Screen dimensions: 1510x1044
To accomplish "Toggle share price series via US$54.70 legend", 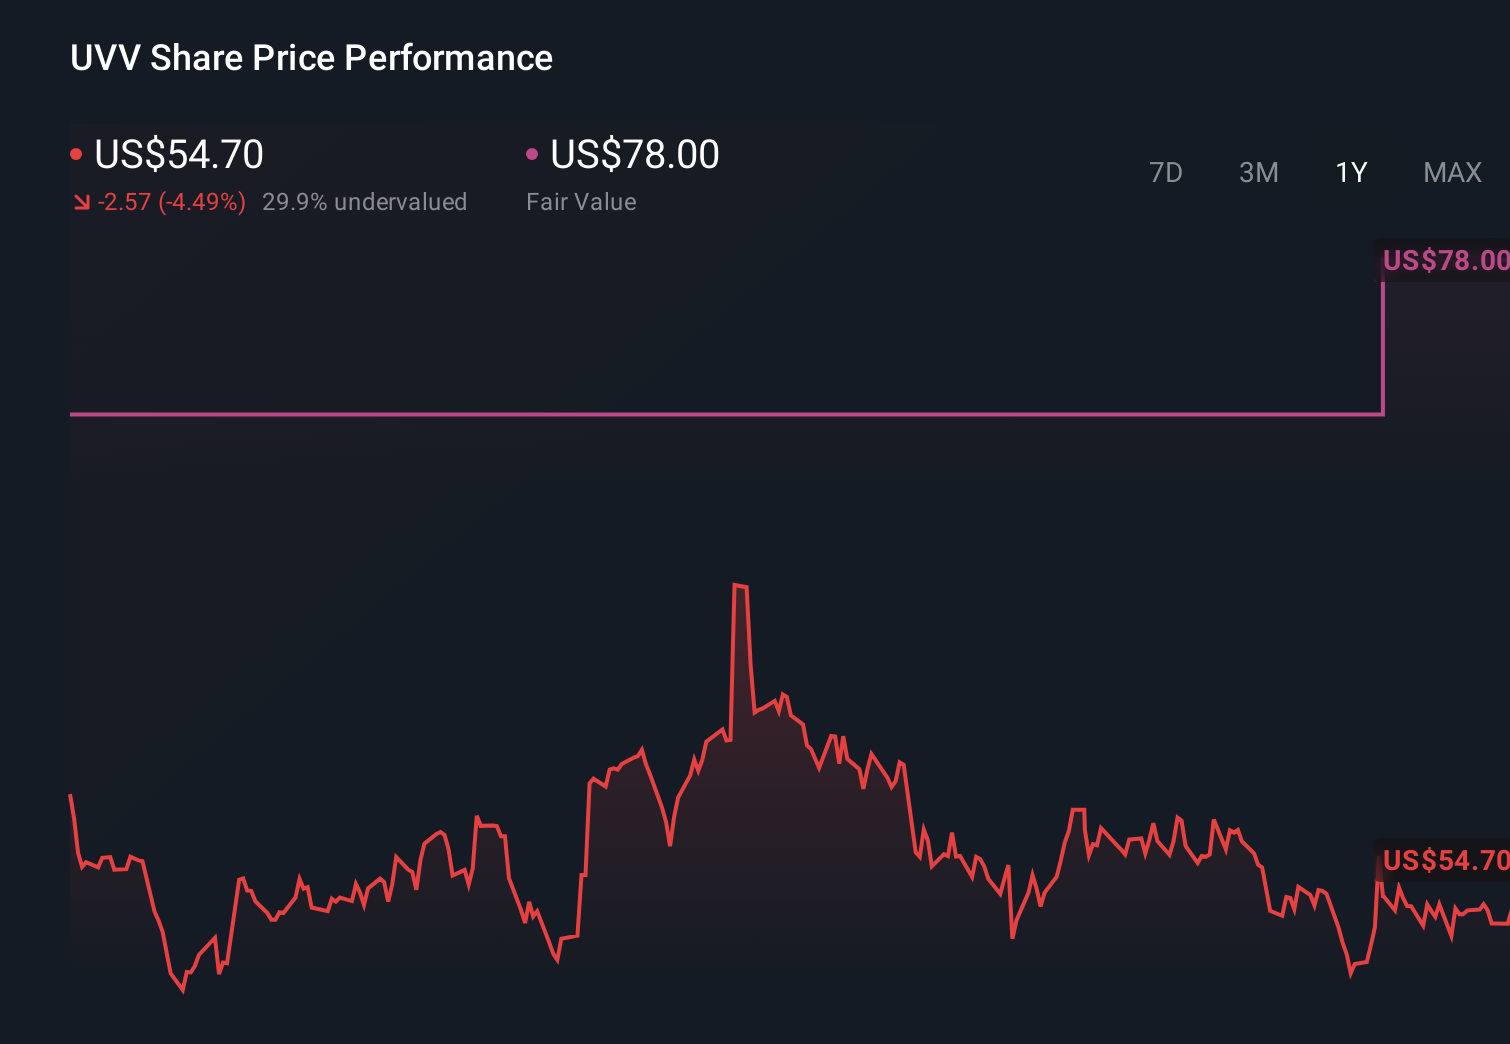I will tap(178, 154).
